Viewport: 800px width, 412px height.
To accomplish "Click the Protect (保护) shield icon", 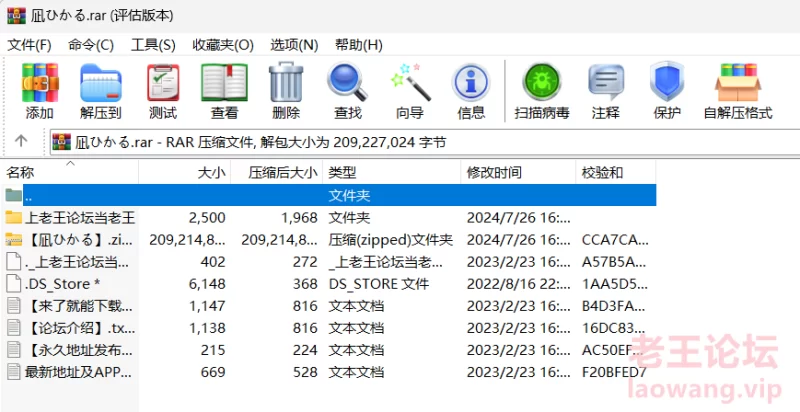I will 667,83.
